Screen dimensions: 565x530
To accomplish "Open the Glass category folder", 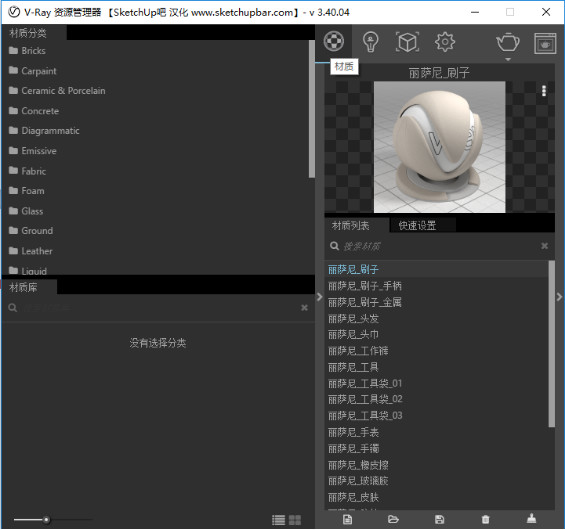I will [26, 211].
